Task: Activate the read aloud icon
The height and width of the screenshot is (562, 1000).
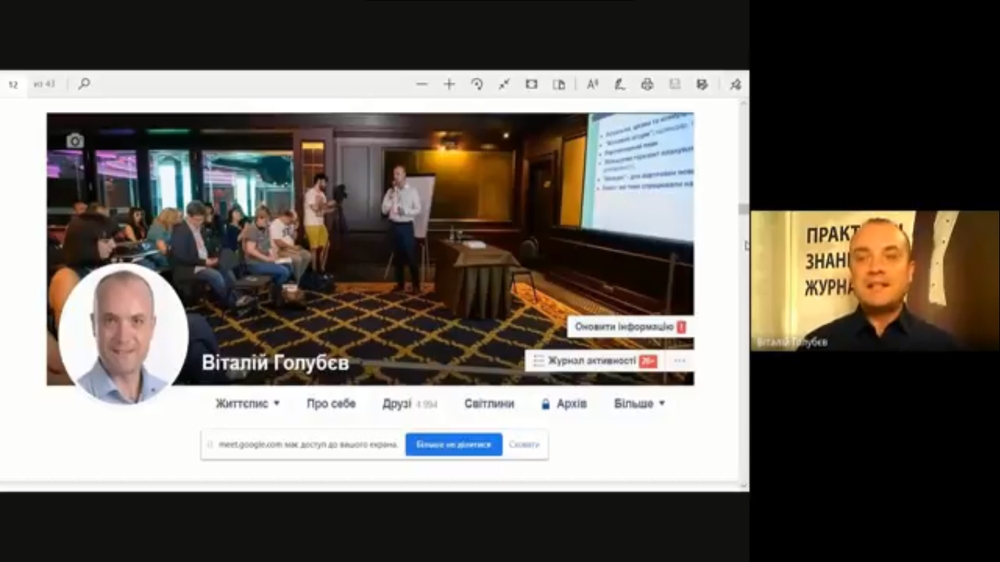Action: pyautogui.click(x=593, y=84)
